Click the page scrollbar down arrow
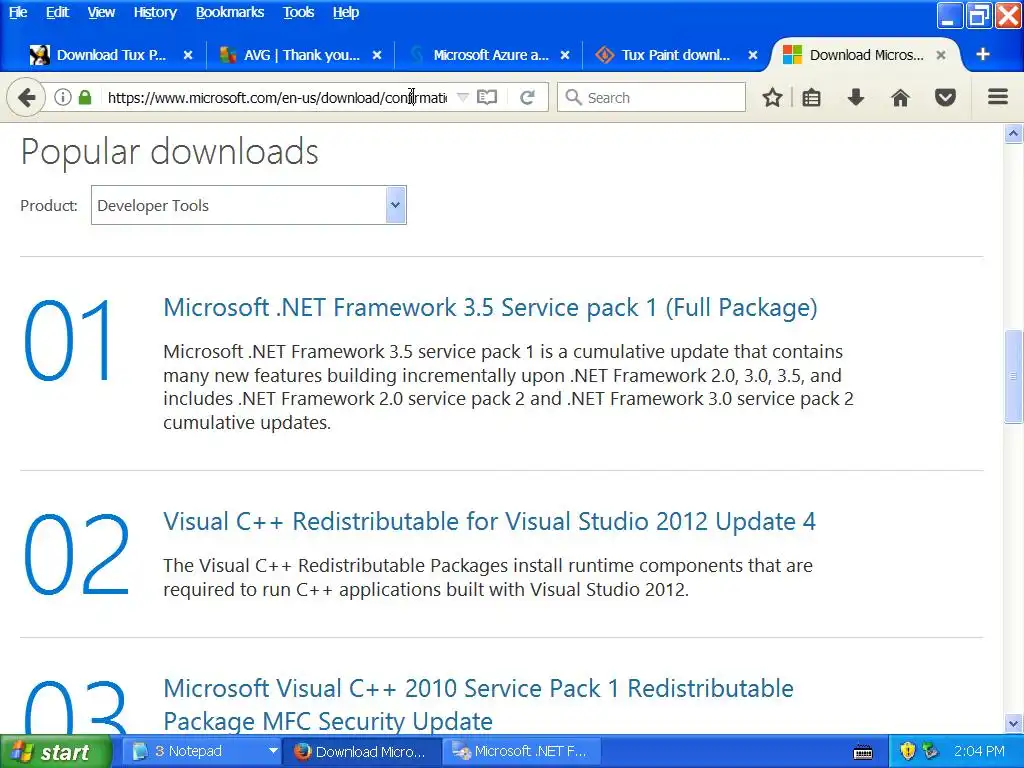Image resolution: width=1024 pixels, height=768 pixels. click(x=1013, y=724)
